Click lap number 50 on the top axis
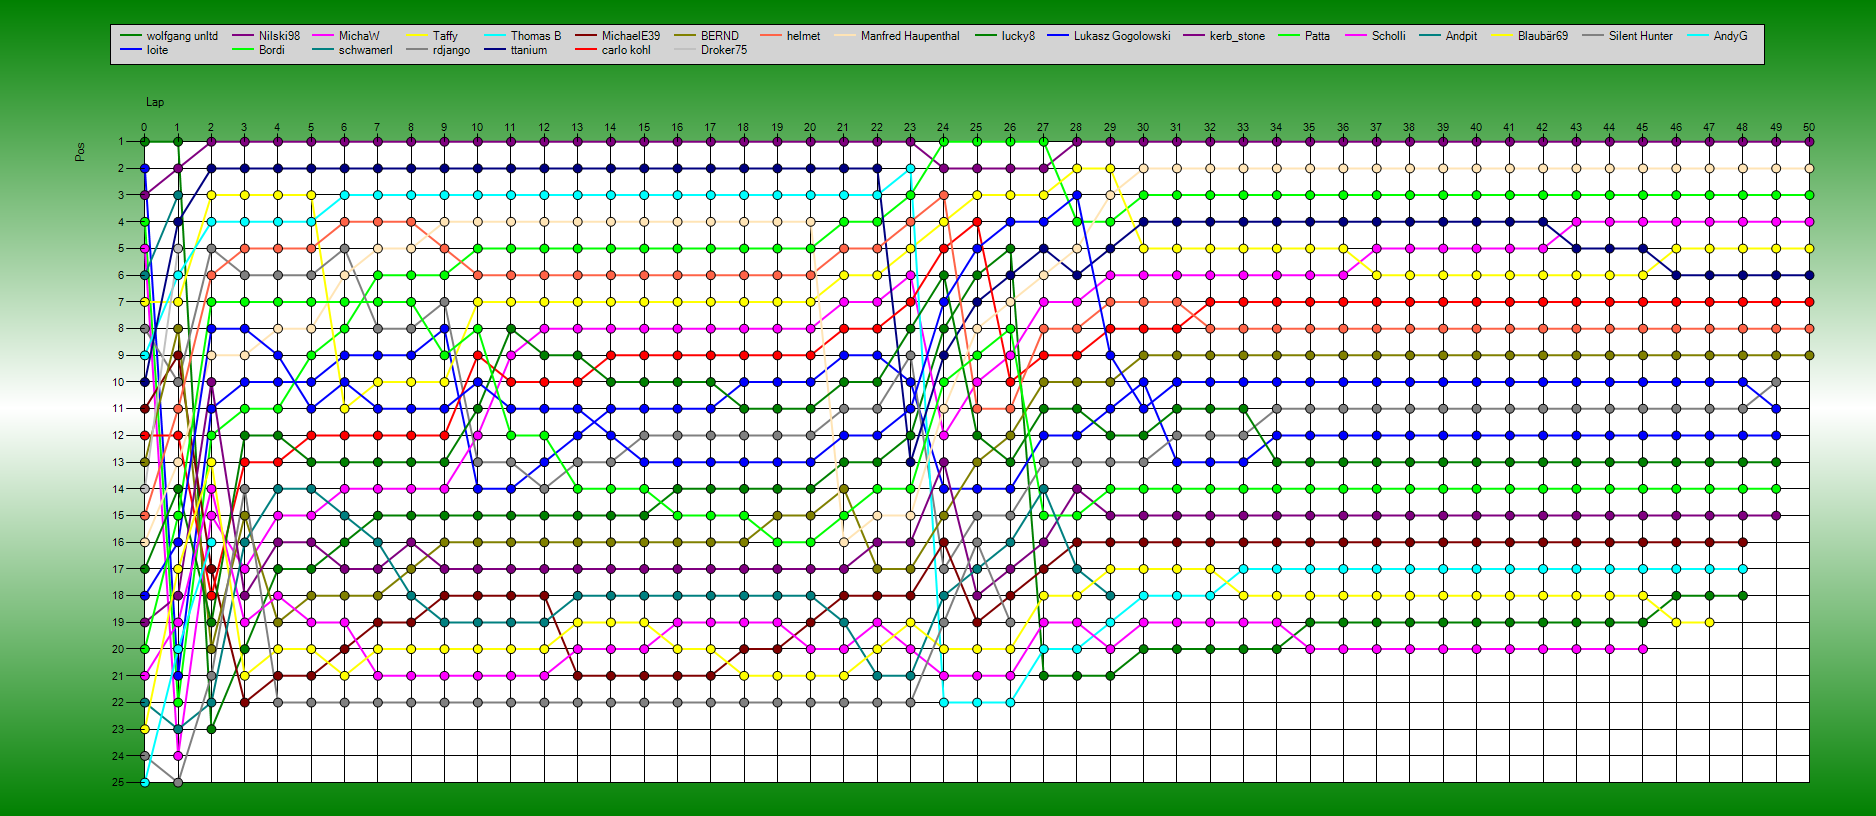The image size is (1876, 816). point(1809,128)
